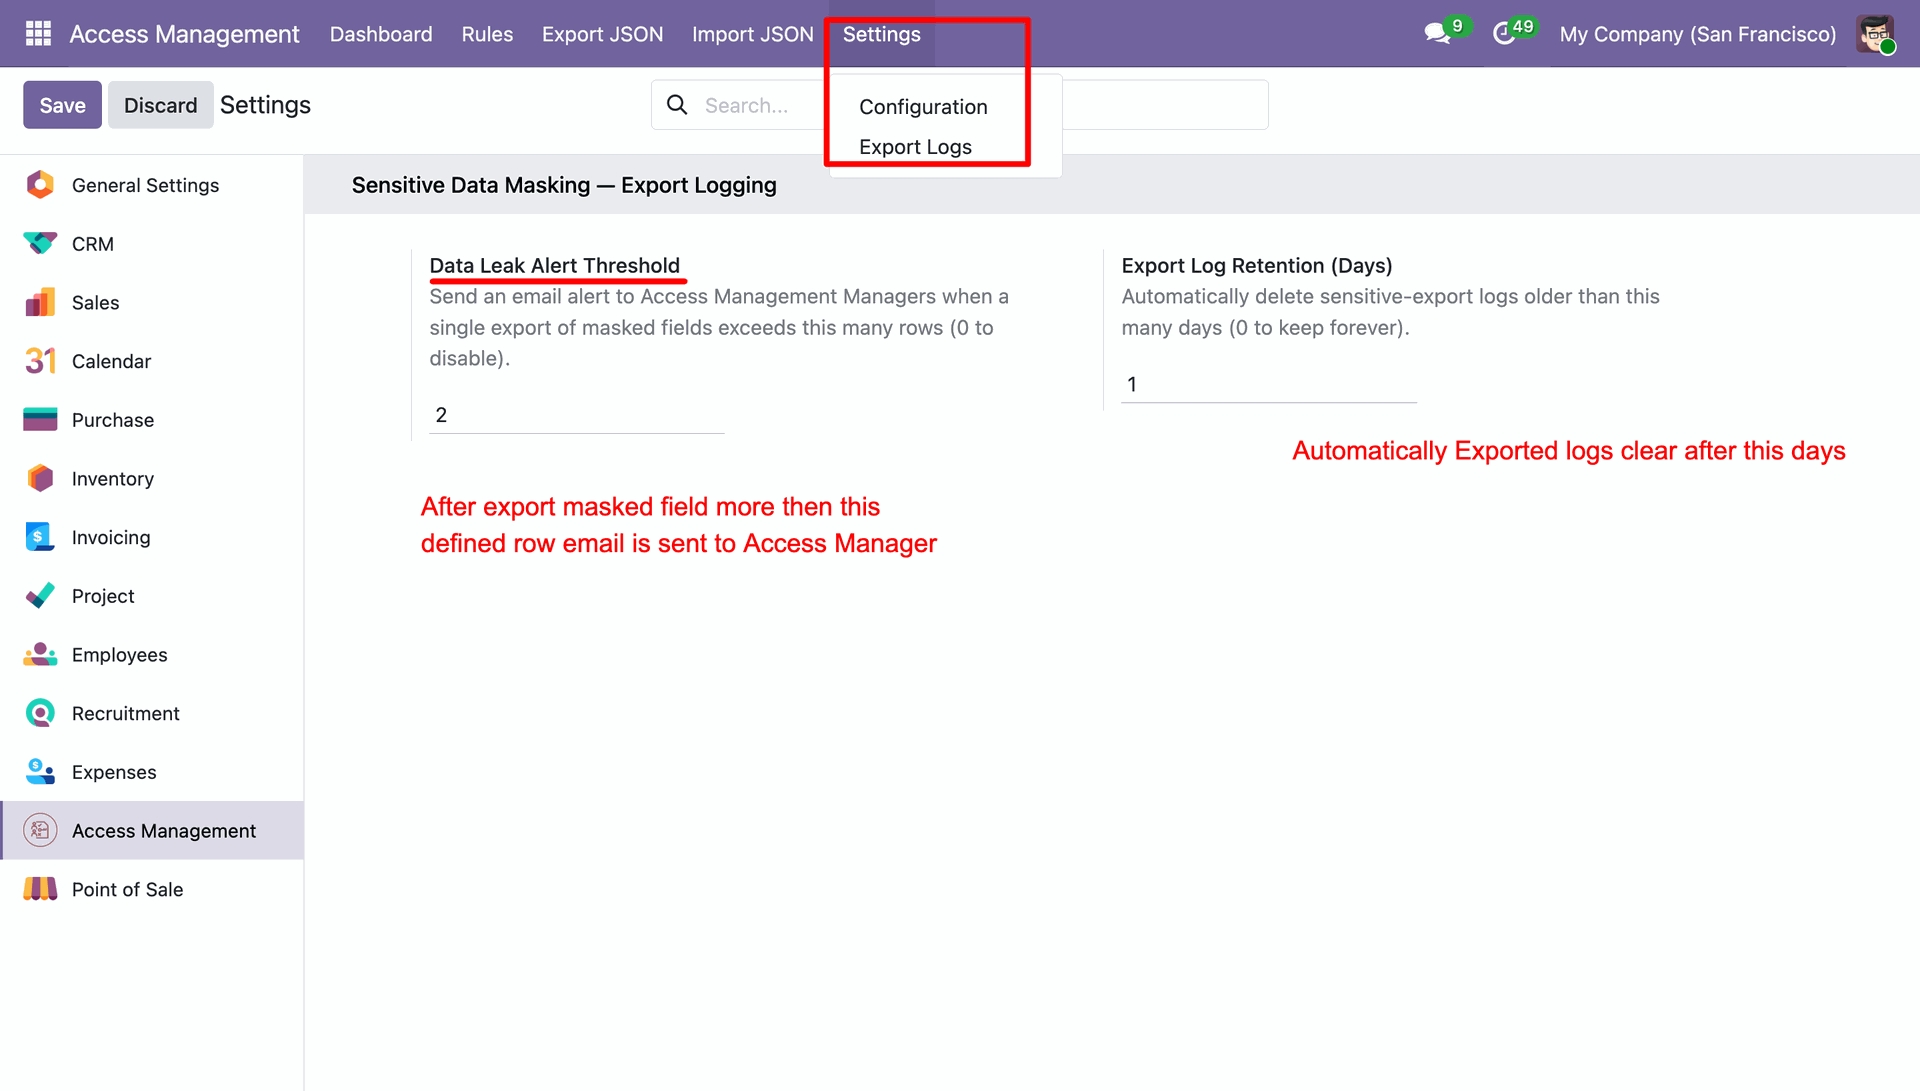Collapse the Settings dropdown menu

pyautogui.click(x=881, y=34)
